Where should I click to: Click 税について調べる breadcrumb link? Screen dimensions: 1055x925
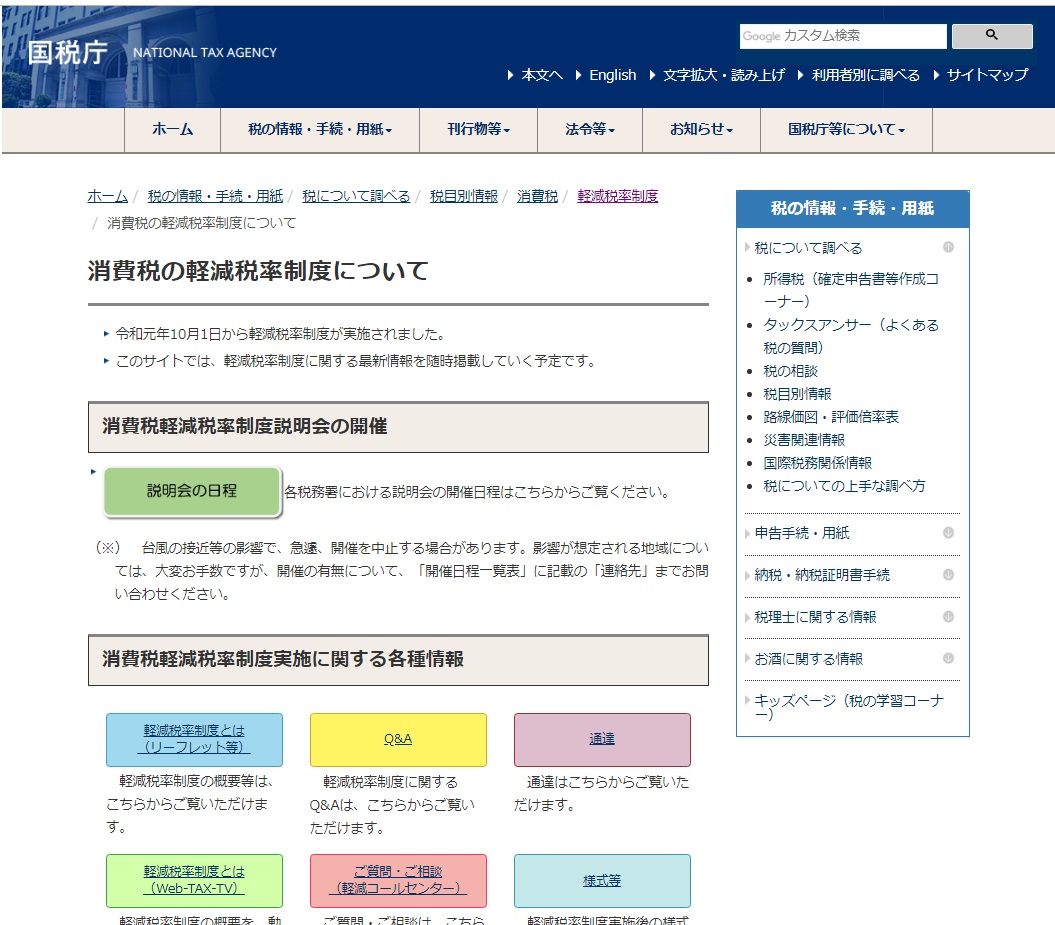pos(356,196)
